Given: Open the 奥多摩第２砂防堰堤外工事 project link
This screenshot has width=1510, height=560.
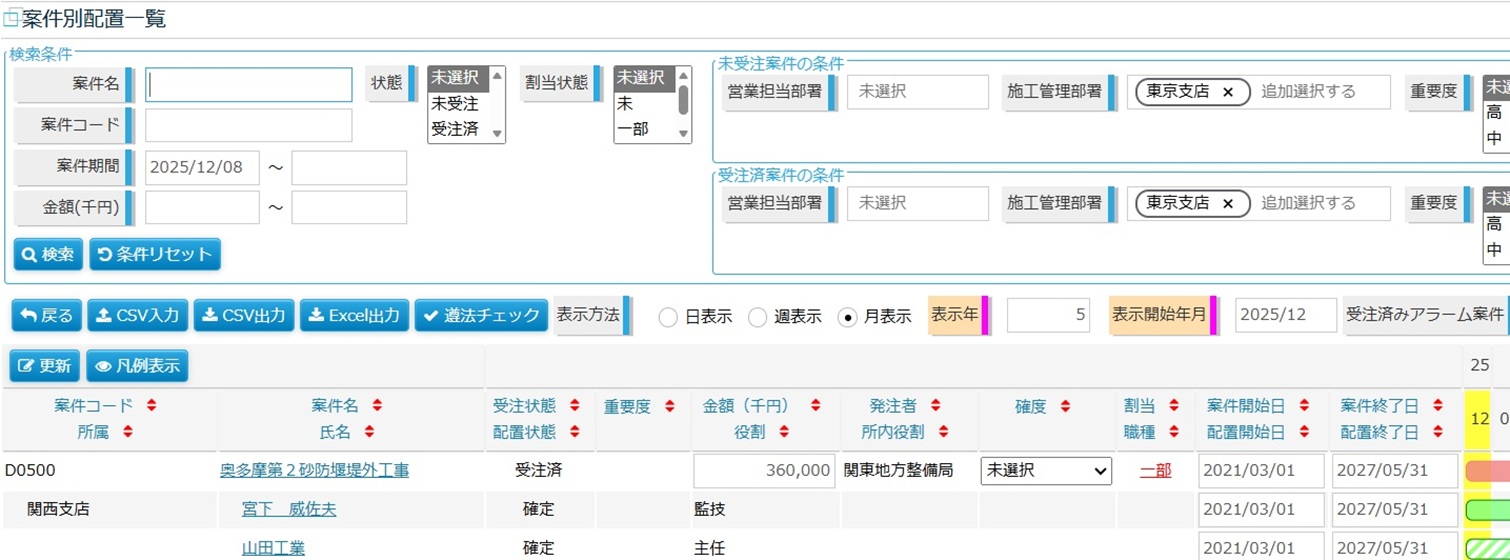Looking at the screenshot, I should tap(314, 471).
